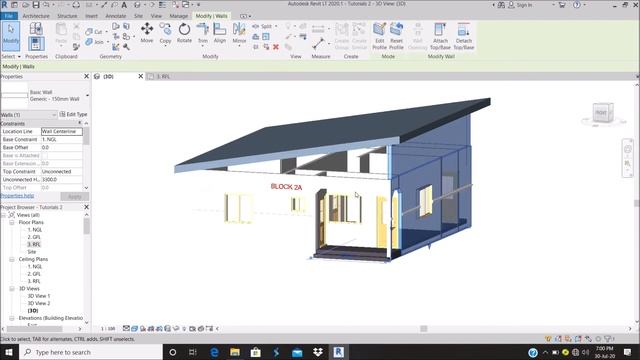
Task: Click the ViewCube in the 3D view
Action: [x=602, y=113]
